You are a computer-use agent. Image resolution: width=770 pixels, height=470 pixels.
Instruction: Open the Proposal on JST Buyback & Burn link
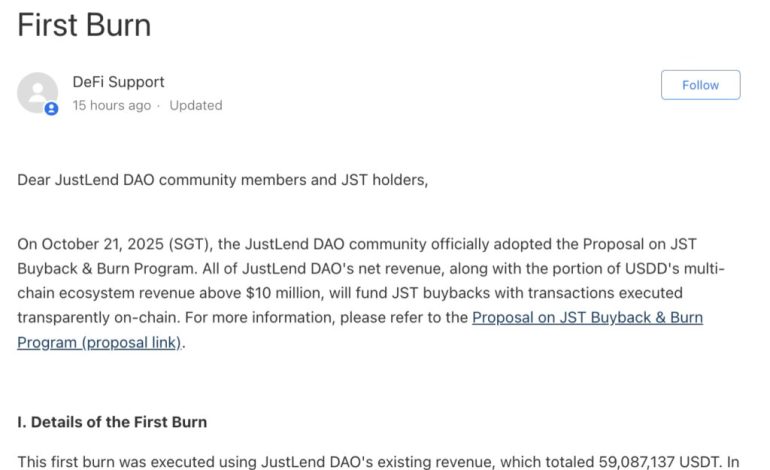587,318
